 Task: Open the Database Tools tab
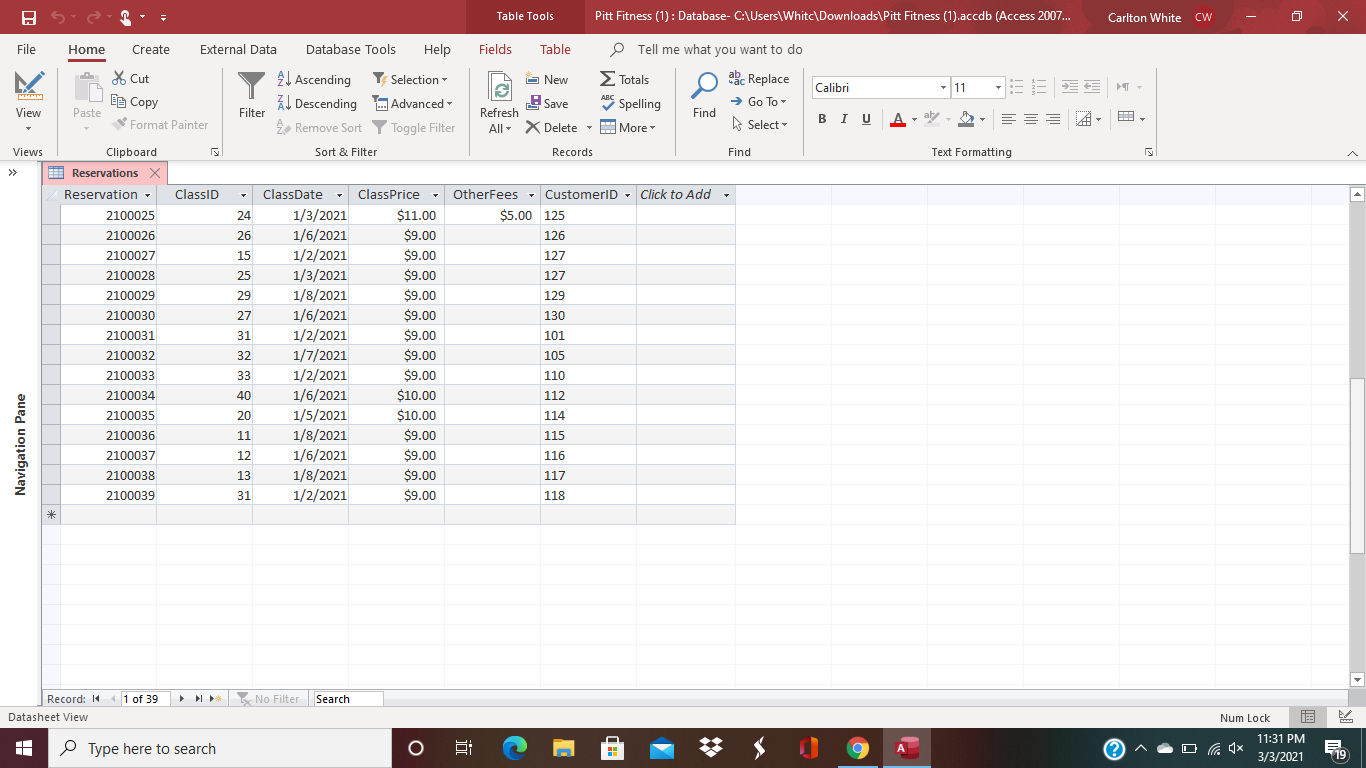[350, 49]
